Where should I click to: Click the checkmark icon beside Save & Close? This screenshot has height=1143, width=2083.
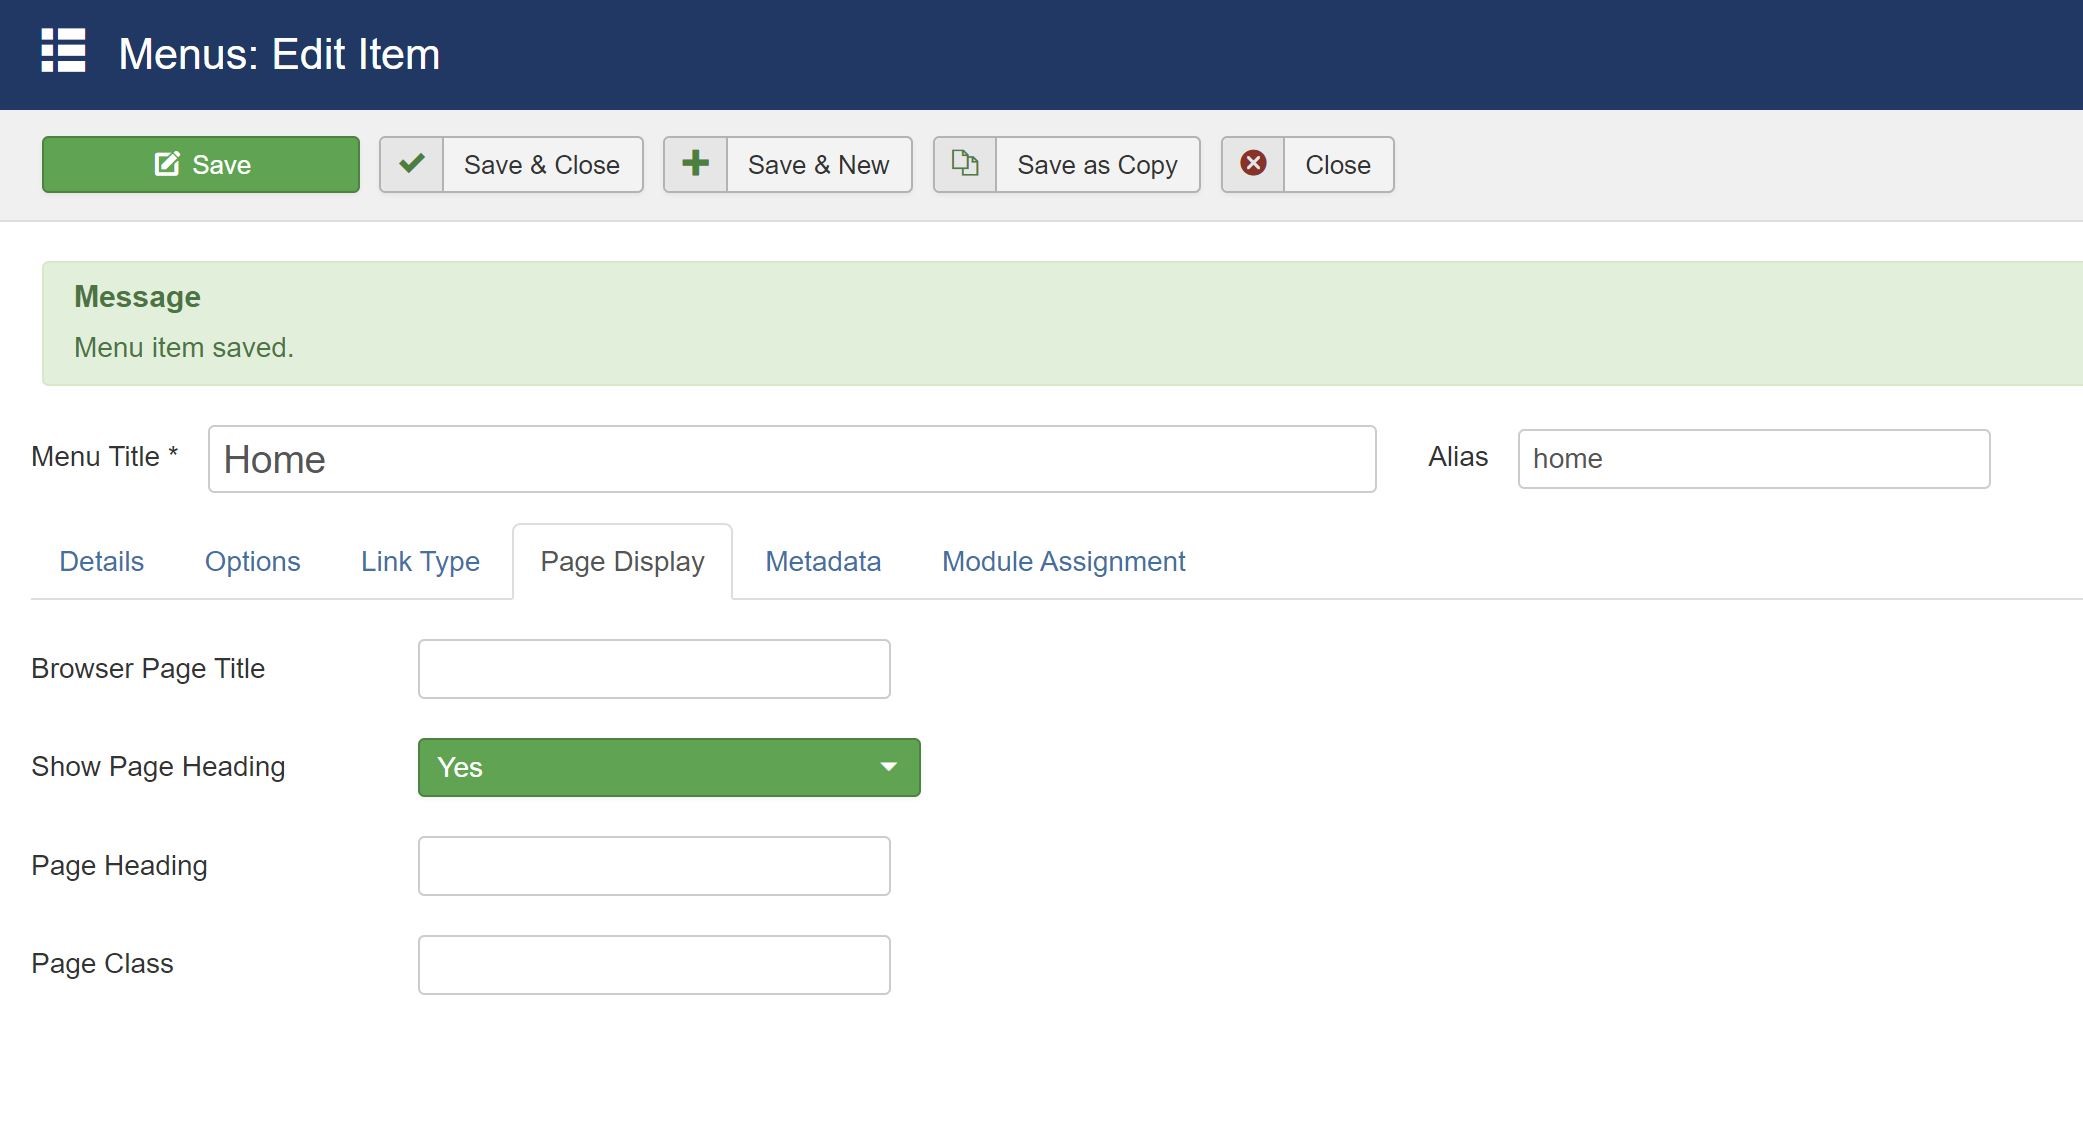pos(411,164)
